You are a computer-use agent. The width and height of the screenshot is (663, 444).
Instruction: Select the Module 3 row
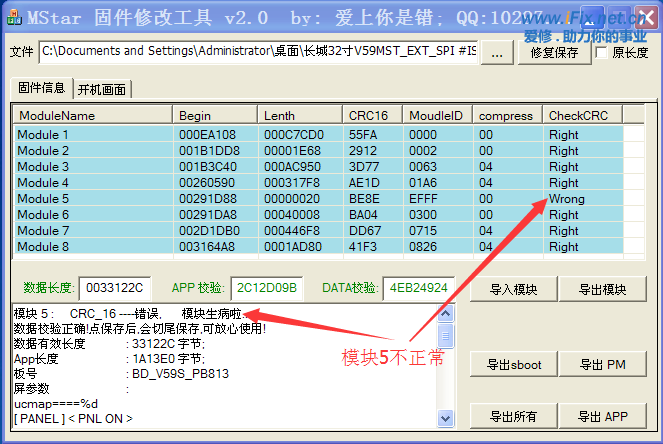click(319, 167)
